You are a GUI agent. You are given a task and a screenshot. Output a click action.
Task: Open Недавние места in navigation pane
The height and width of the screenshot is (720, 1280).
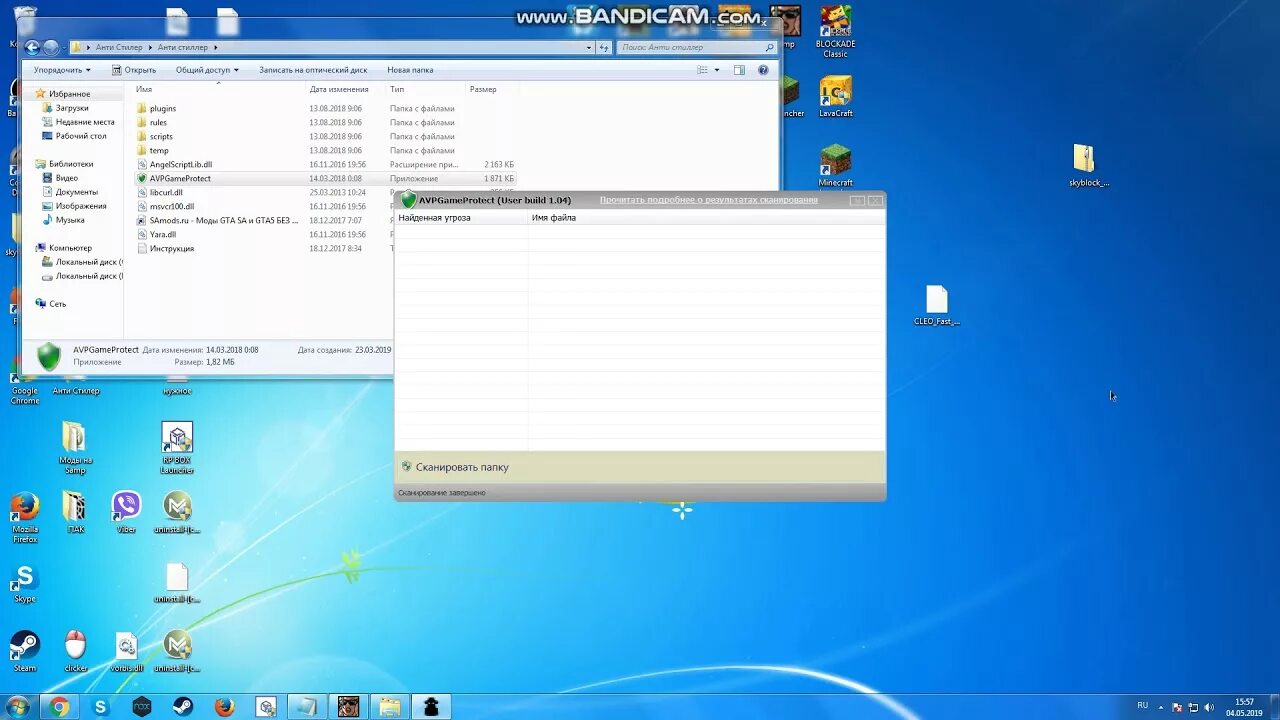(85, 122)
